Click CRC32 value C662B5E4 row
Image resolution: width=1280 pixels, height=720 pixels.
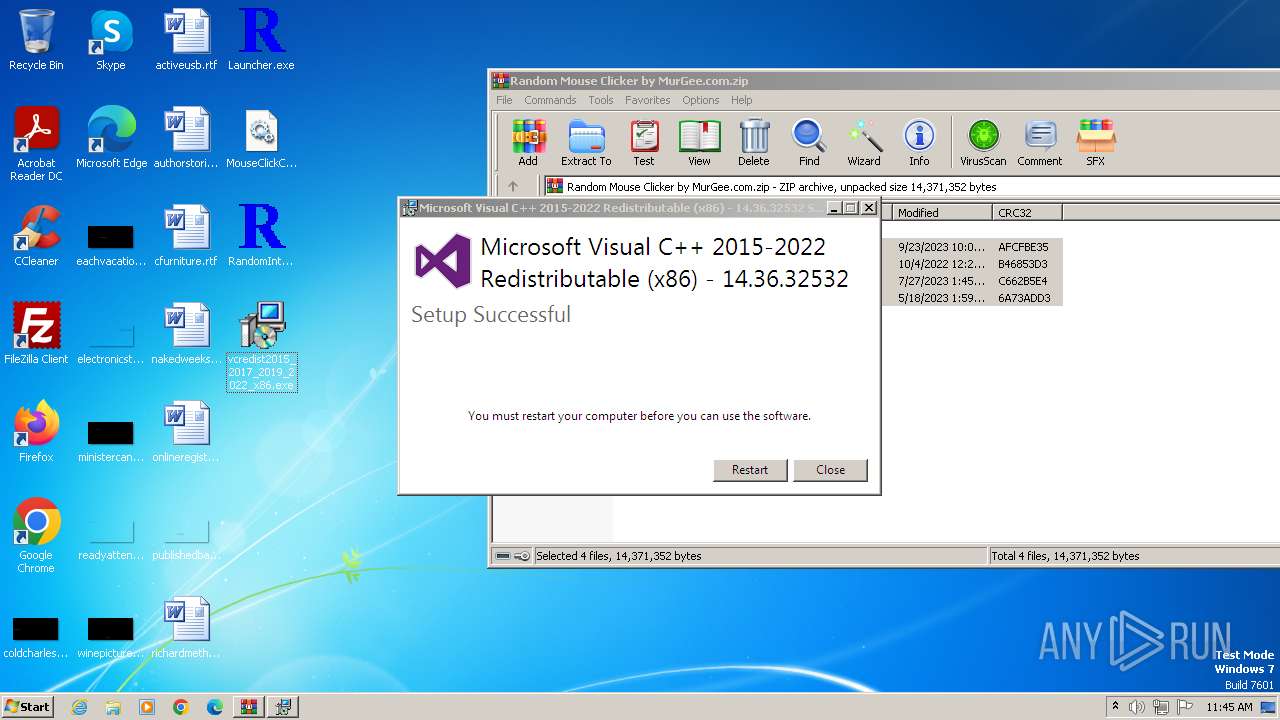[x=1023, y=281]
